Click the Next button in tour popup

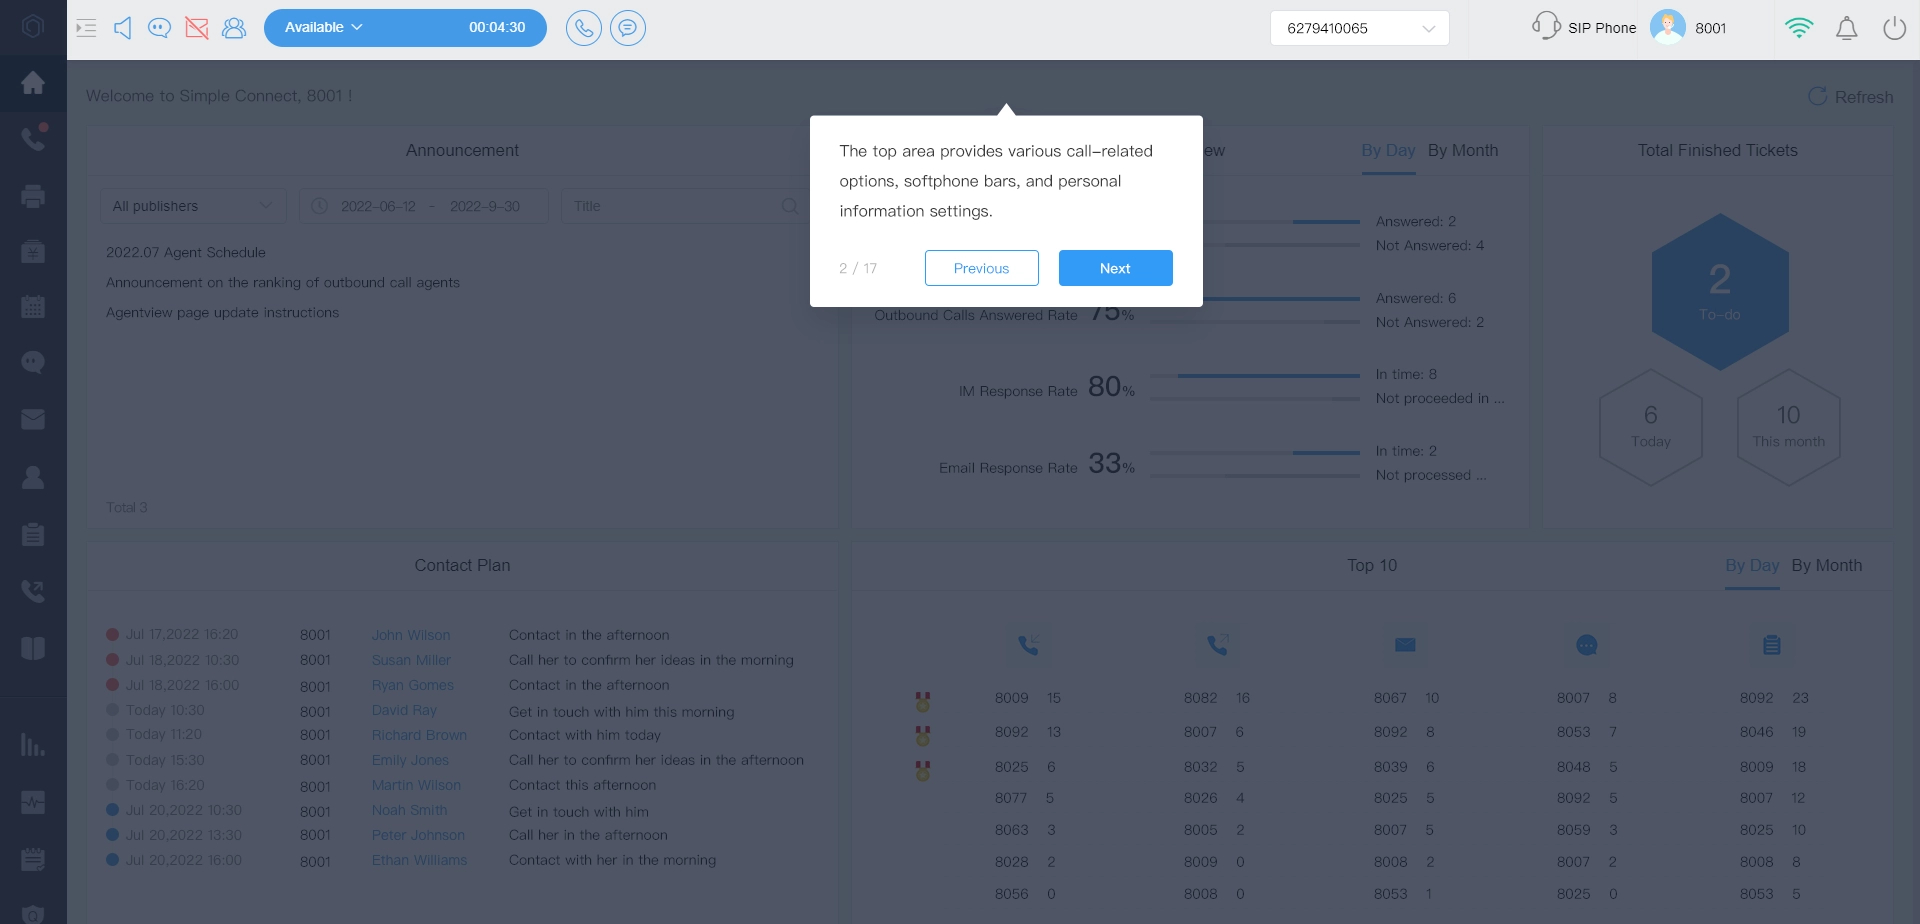click(x=1115, y=268)
